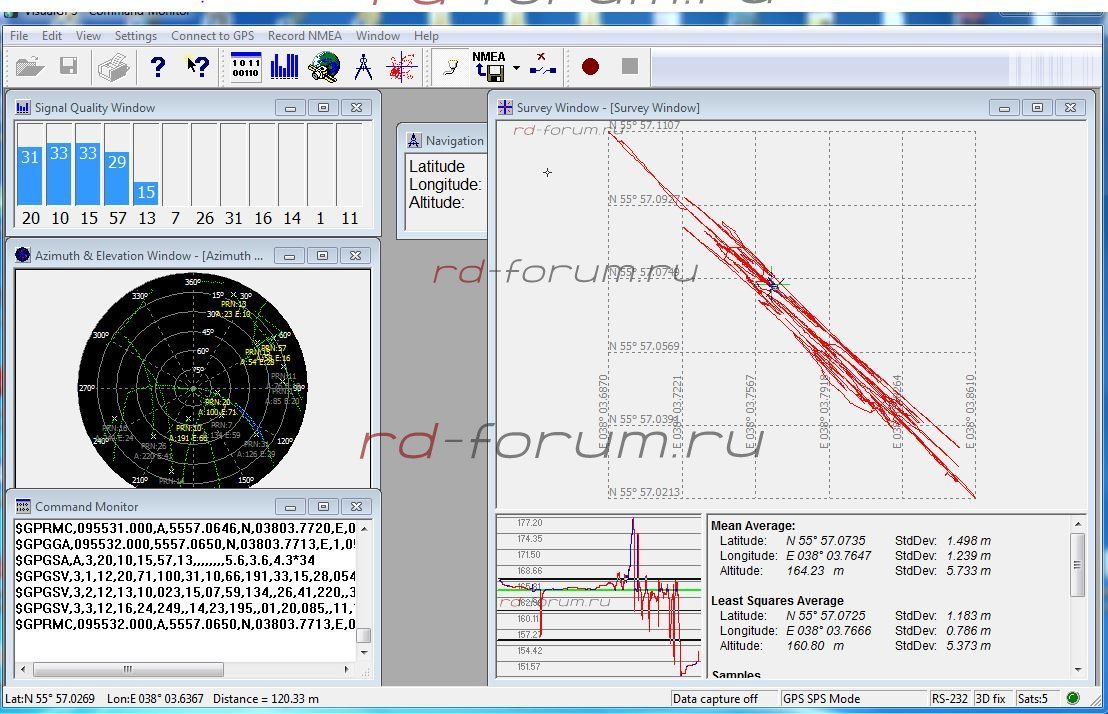The width and height of the screenshot is (1108, 714).
Task: Click the Survey scatter plot icon
Action: [x=402, y=67]
